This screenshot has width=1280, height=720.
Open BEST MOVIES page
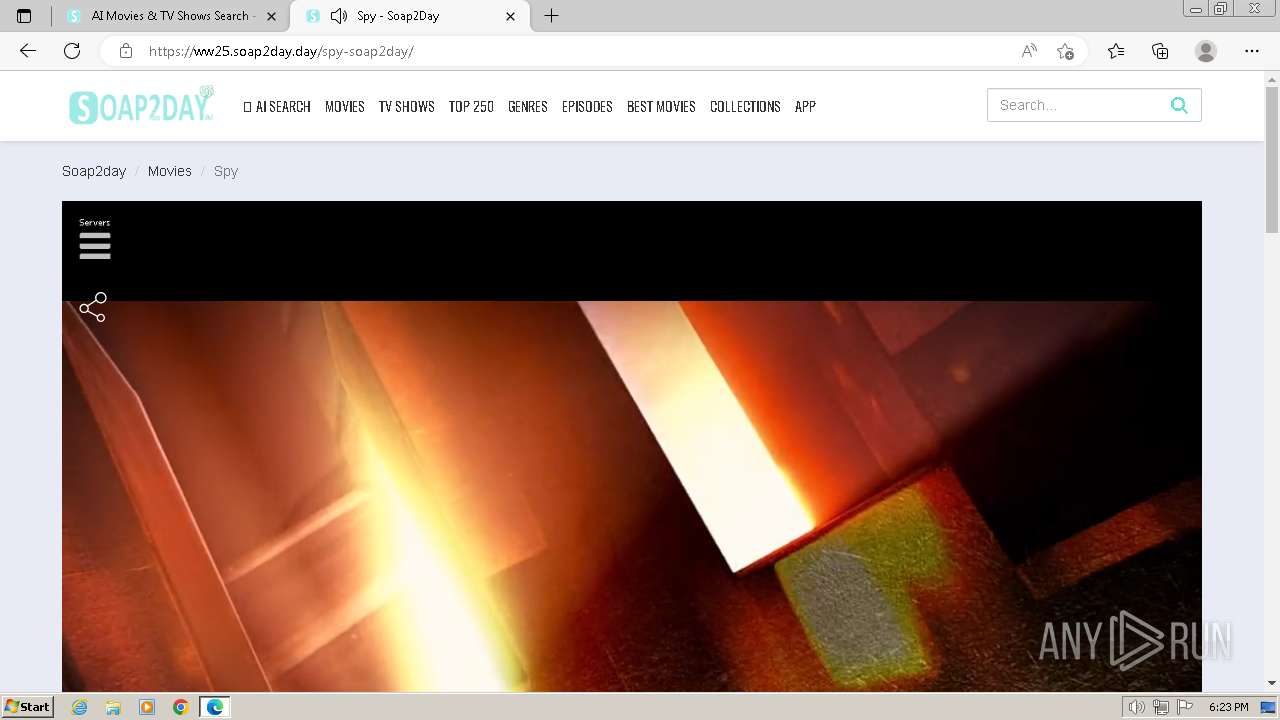click(661, 106)
